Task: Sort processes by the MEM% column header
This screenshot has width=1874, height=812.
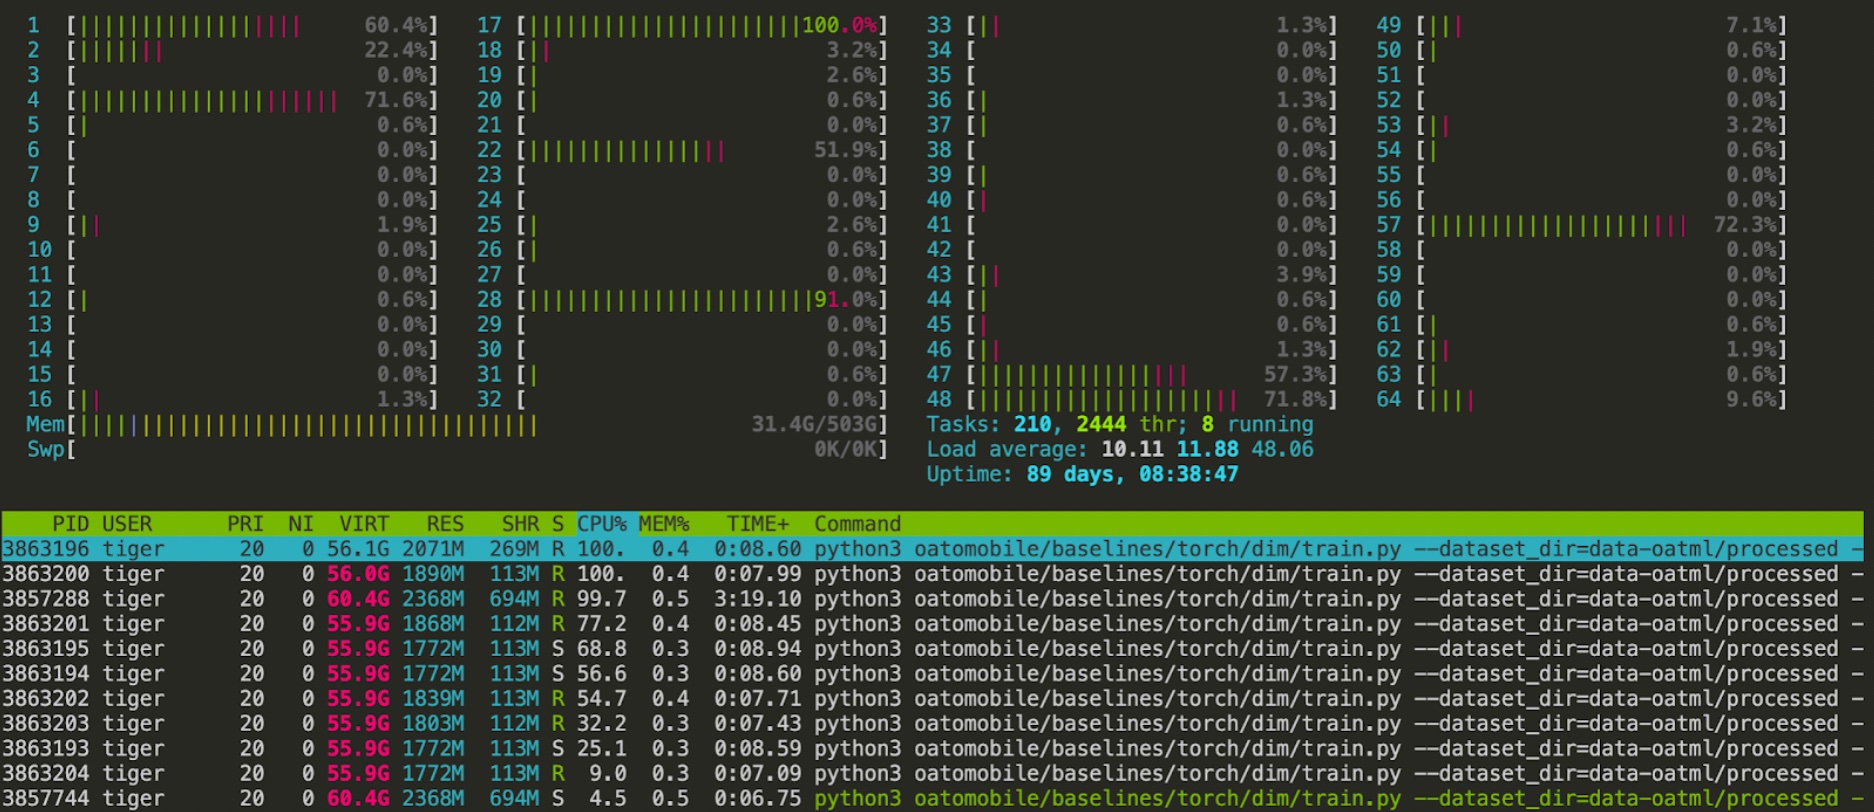Action: point(664,524)
